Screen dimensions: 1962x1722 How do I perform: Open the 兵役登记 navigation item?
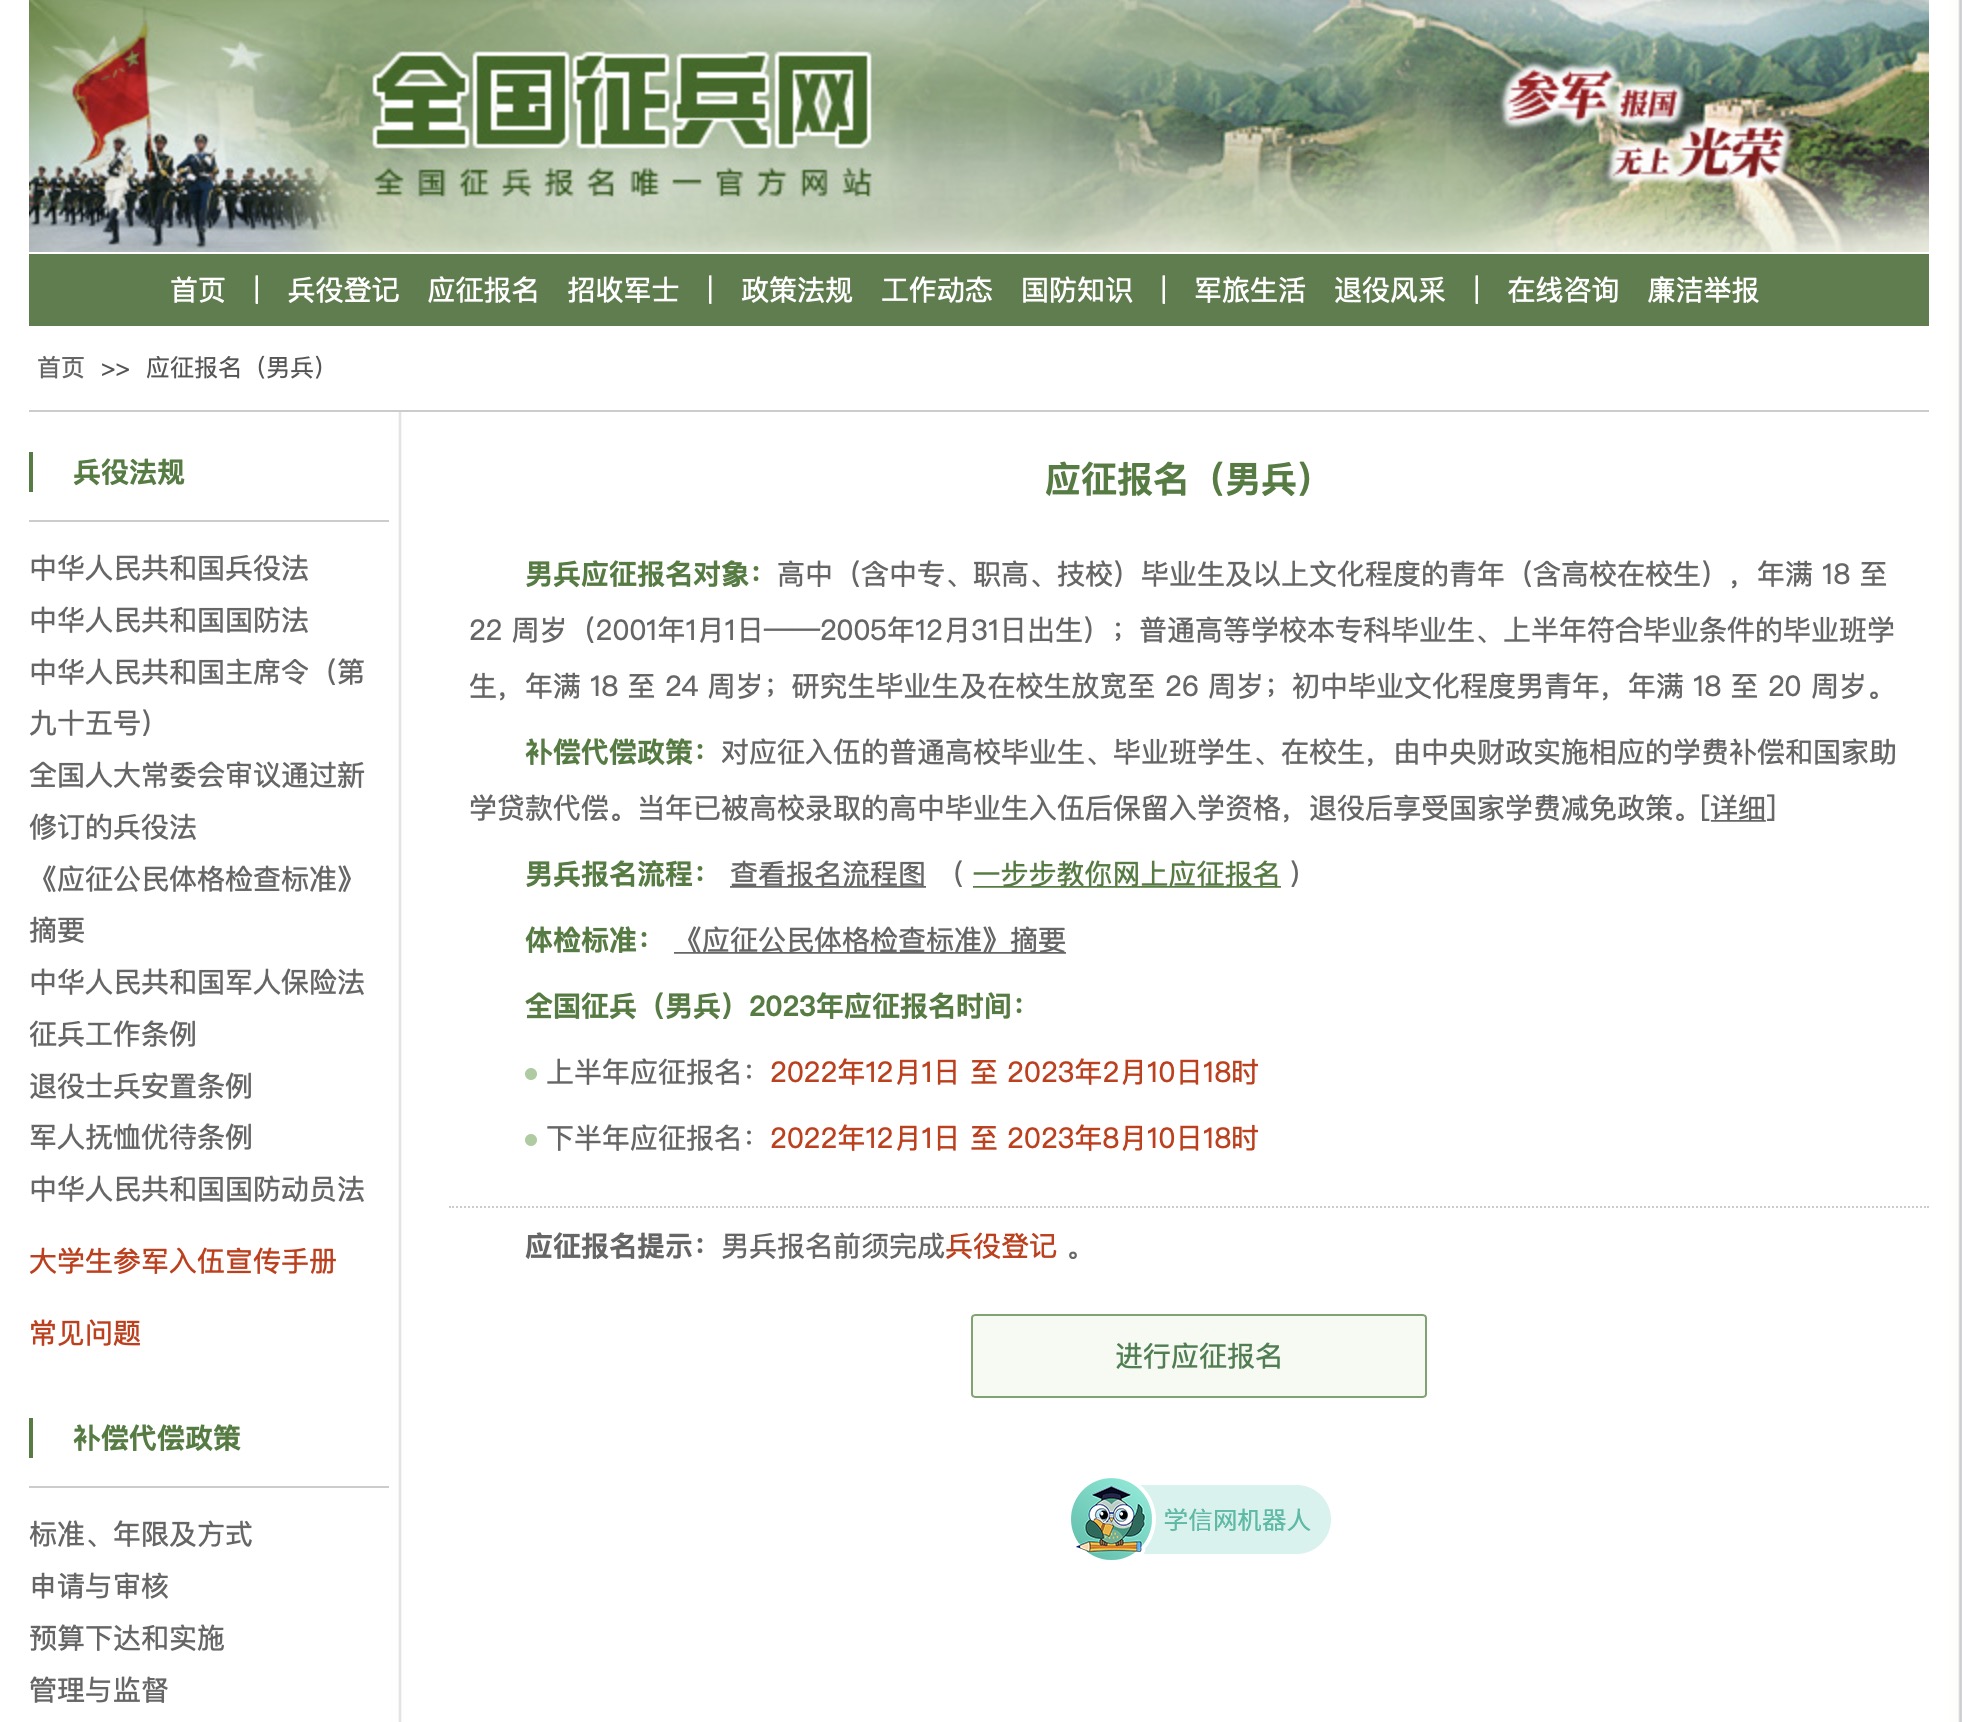343,290
